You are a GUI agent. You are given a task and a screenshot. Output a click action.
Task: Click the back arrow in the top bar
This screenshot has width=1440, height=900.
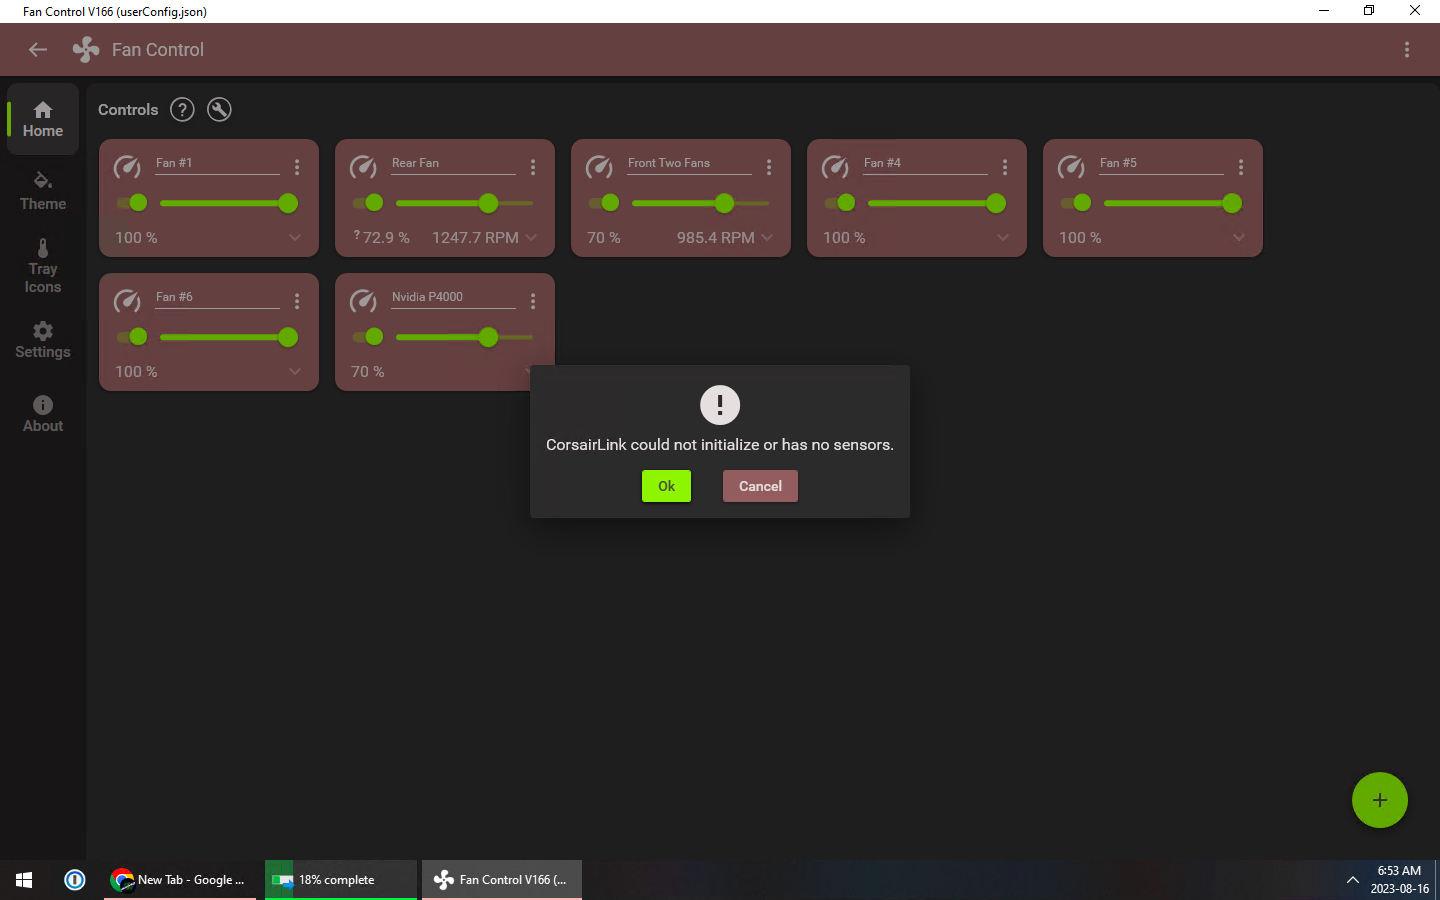tap(37, 49)
